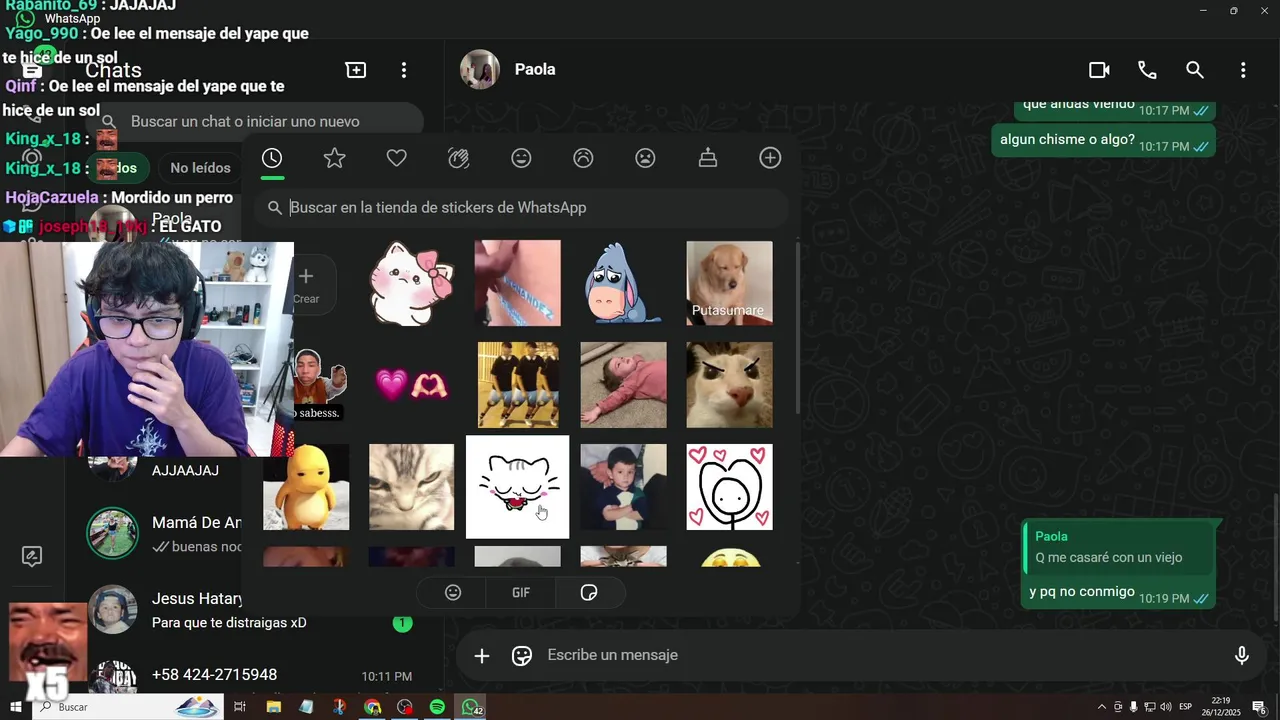The width and height of the screenshot is (1280, 720).
Task: Send the yellow Psyduck sticker
Action: click(x=306, y=487)
